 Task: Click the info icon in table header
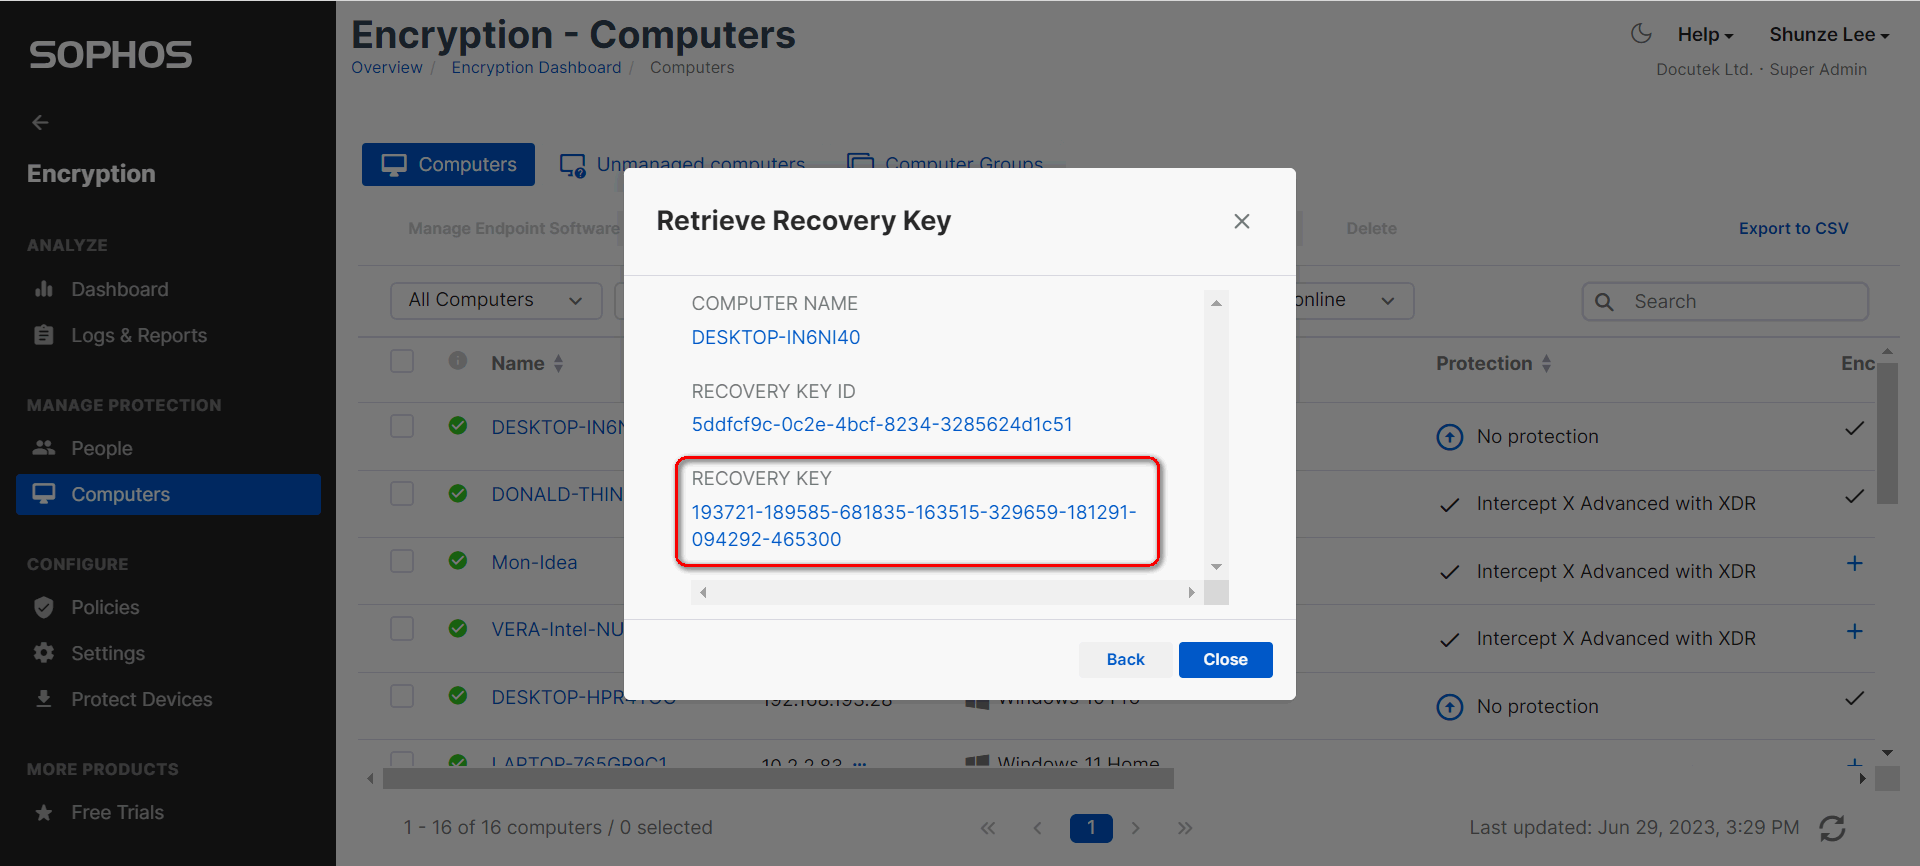[x=458, y=360]
